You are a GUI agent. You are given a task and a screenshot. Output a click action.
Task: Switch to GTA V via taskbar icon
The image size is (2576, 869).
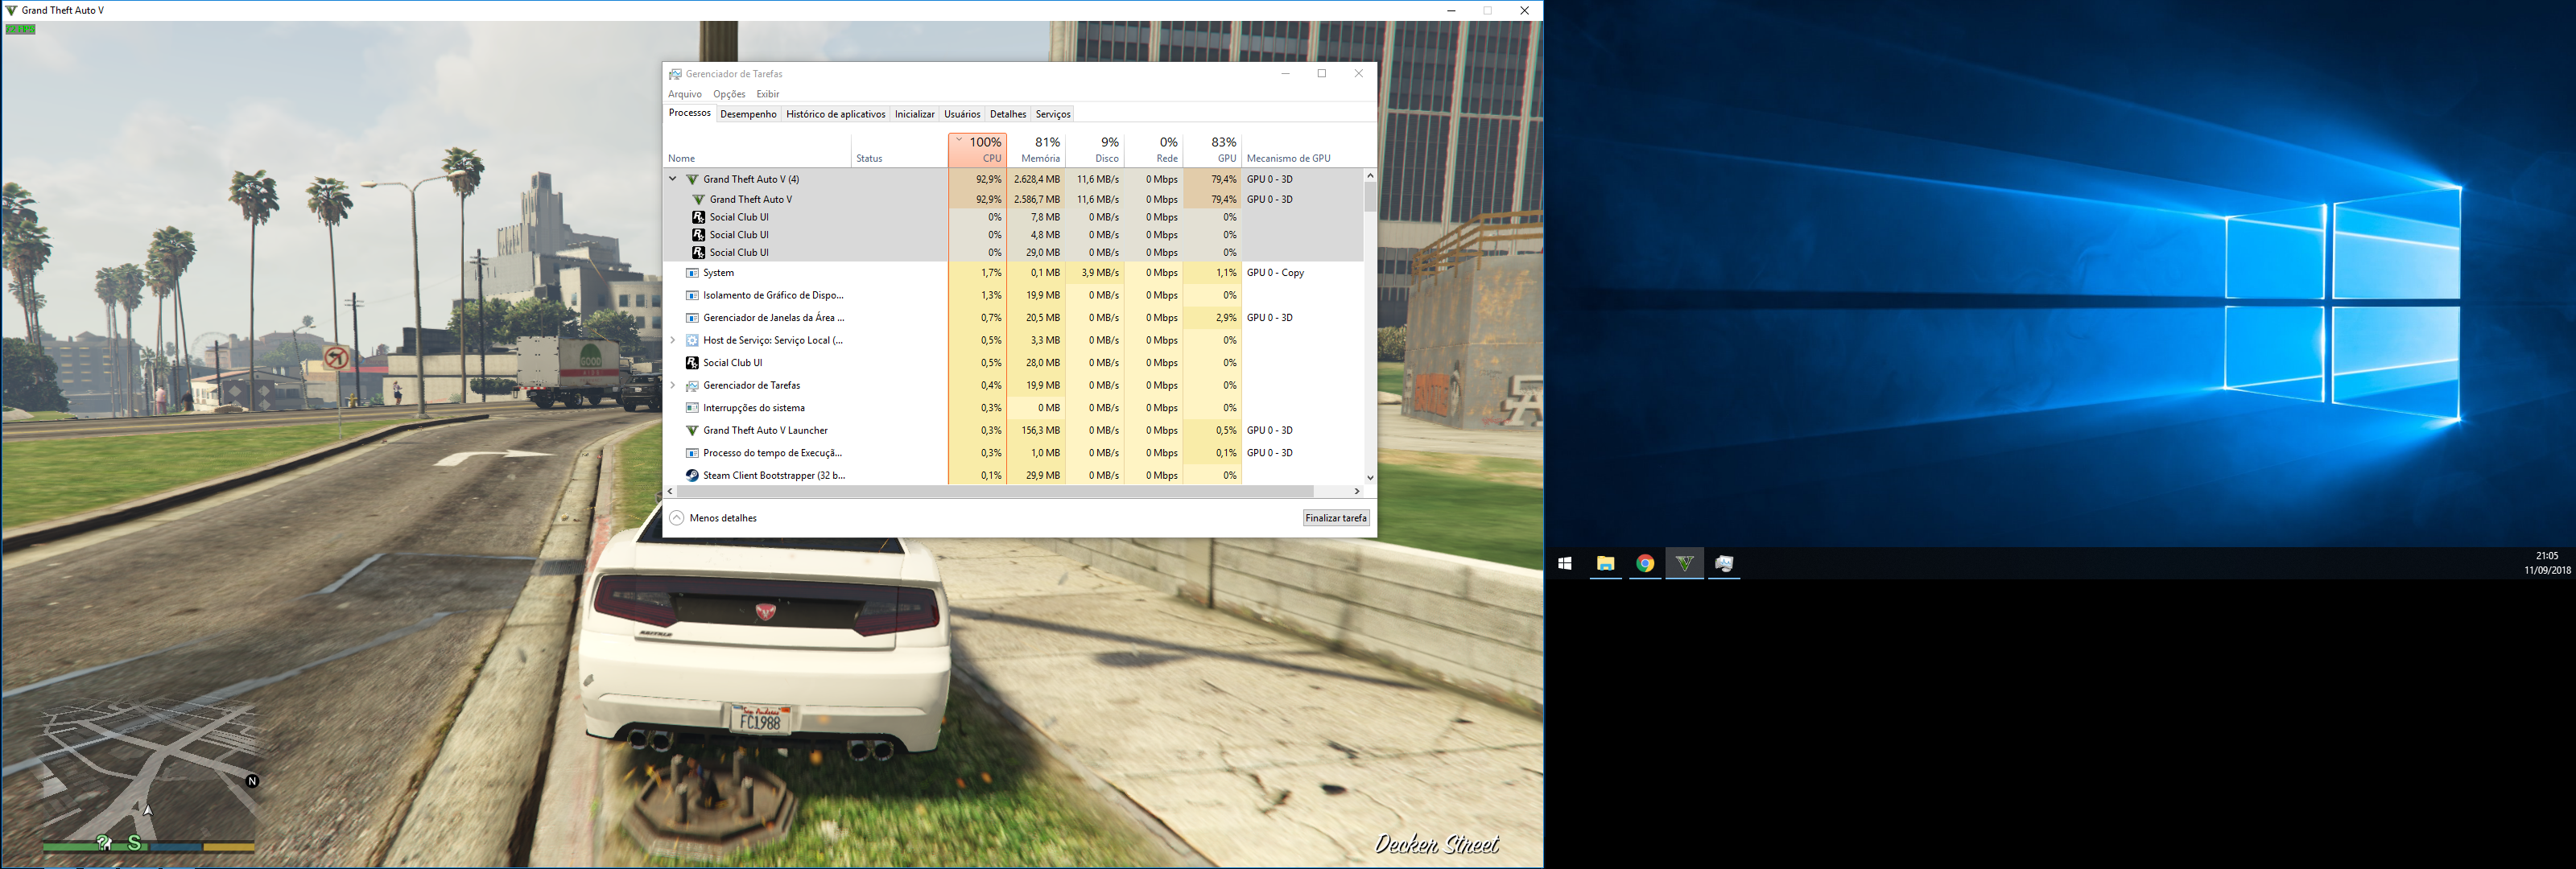1685,564
